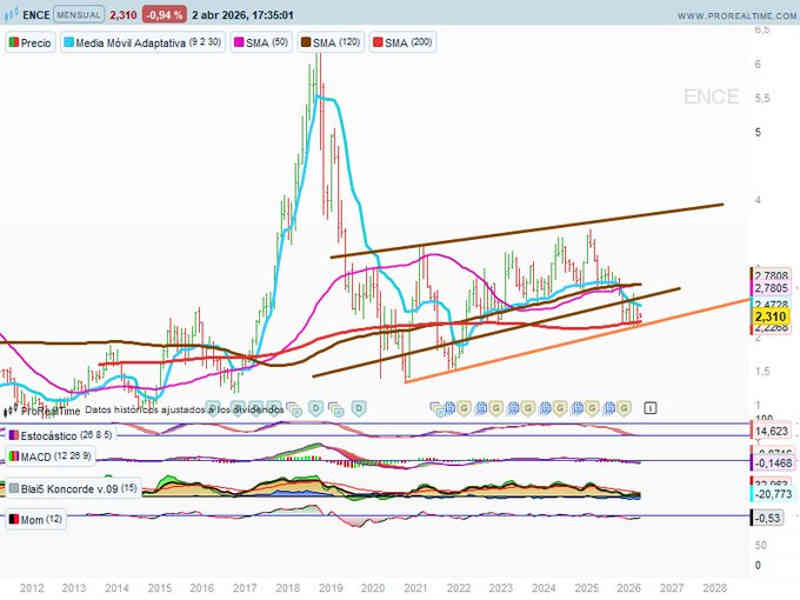Click the Precio indicator color icon
Viewport: 800px width, 600px height.
(x=15, y=44)
